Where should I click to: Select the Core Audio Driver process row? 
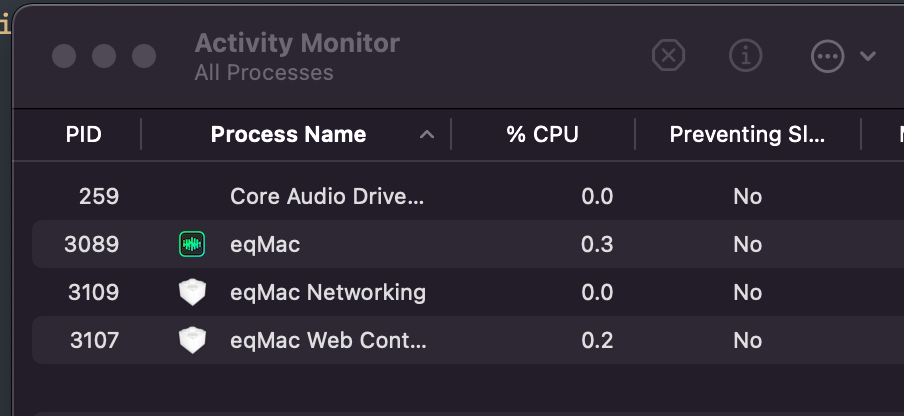[327, 196]
